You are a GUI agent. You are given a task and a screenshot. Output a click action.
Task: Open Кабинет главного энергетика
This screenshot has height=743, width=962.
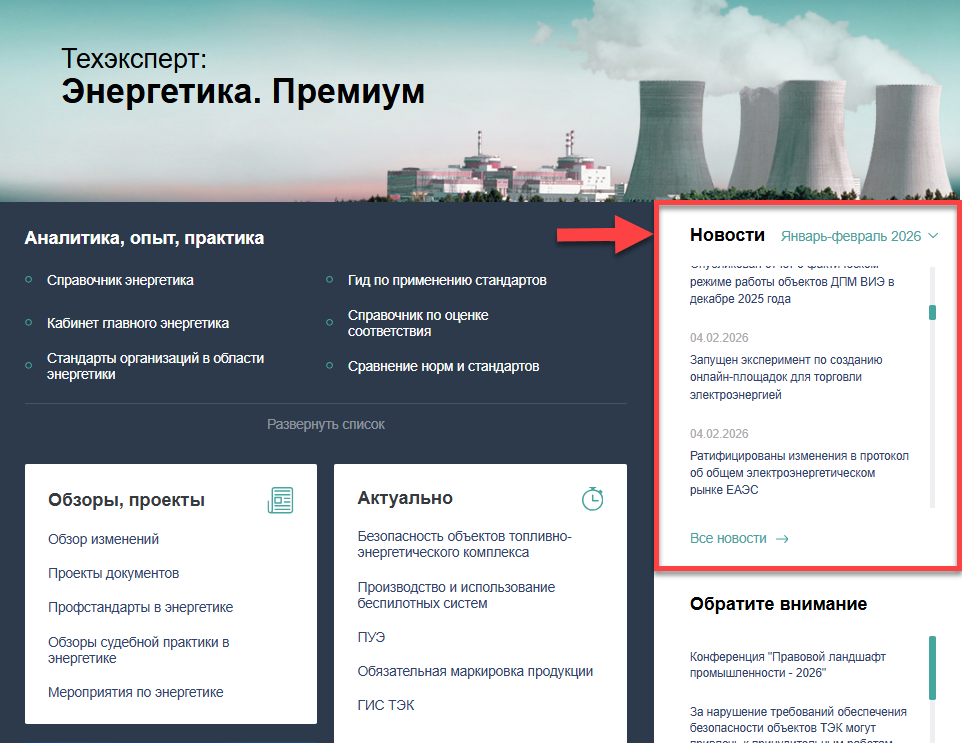pos(138,323)
